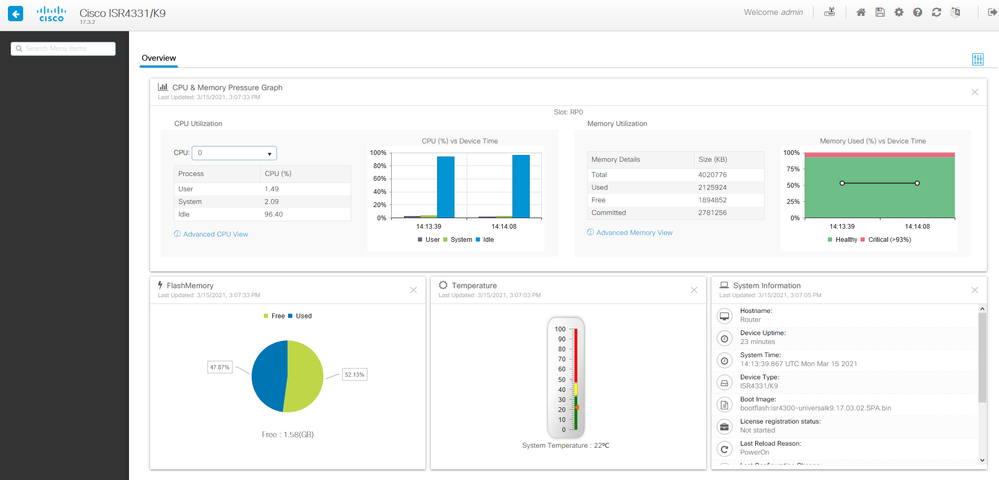The height and width of the screenshot is (480, 999).
Task: Click the Idle bar at 14:13:39
Action: [x=445, y=187]
